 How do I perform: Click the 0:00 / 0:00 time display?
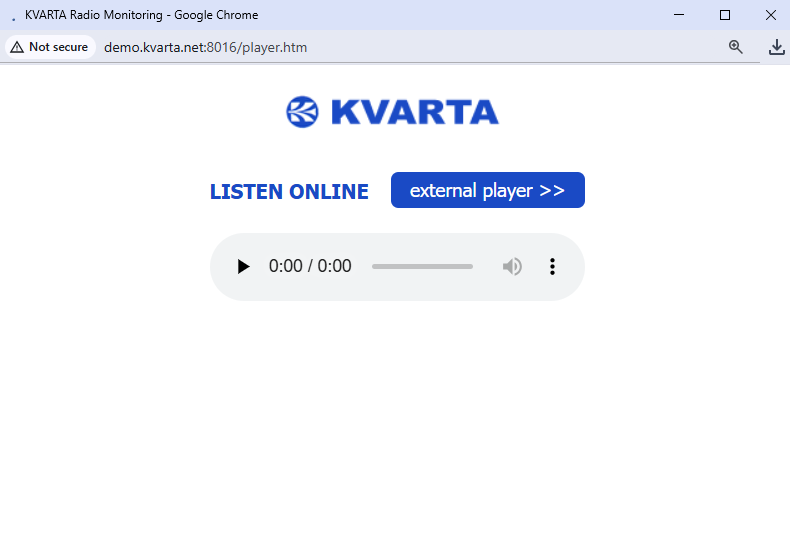pos(310,266)
